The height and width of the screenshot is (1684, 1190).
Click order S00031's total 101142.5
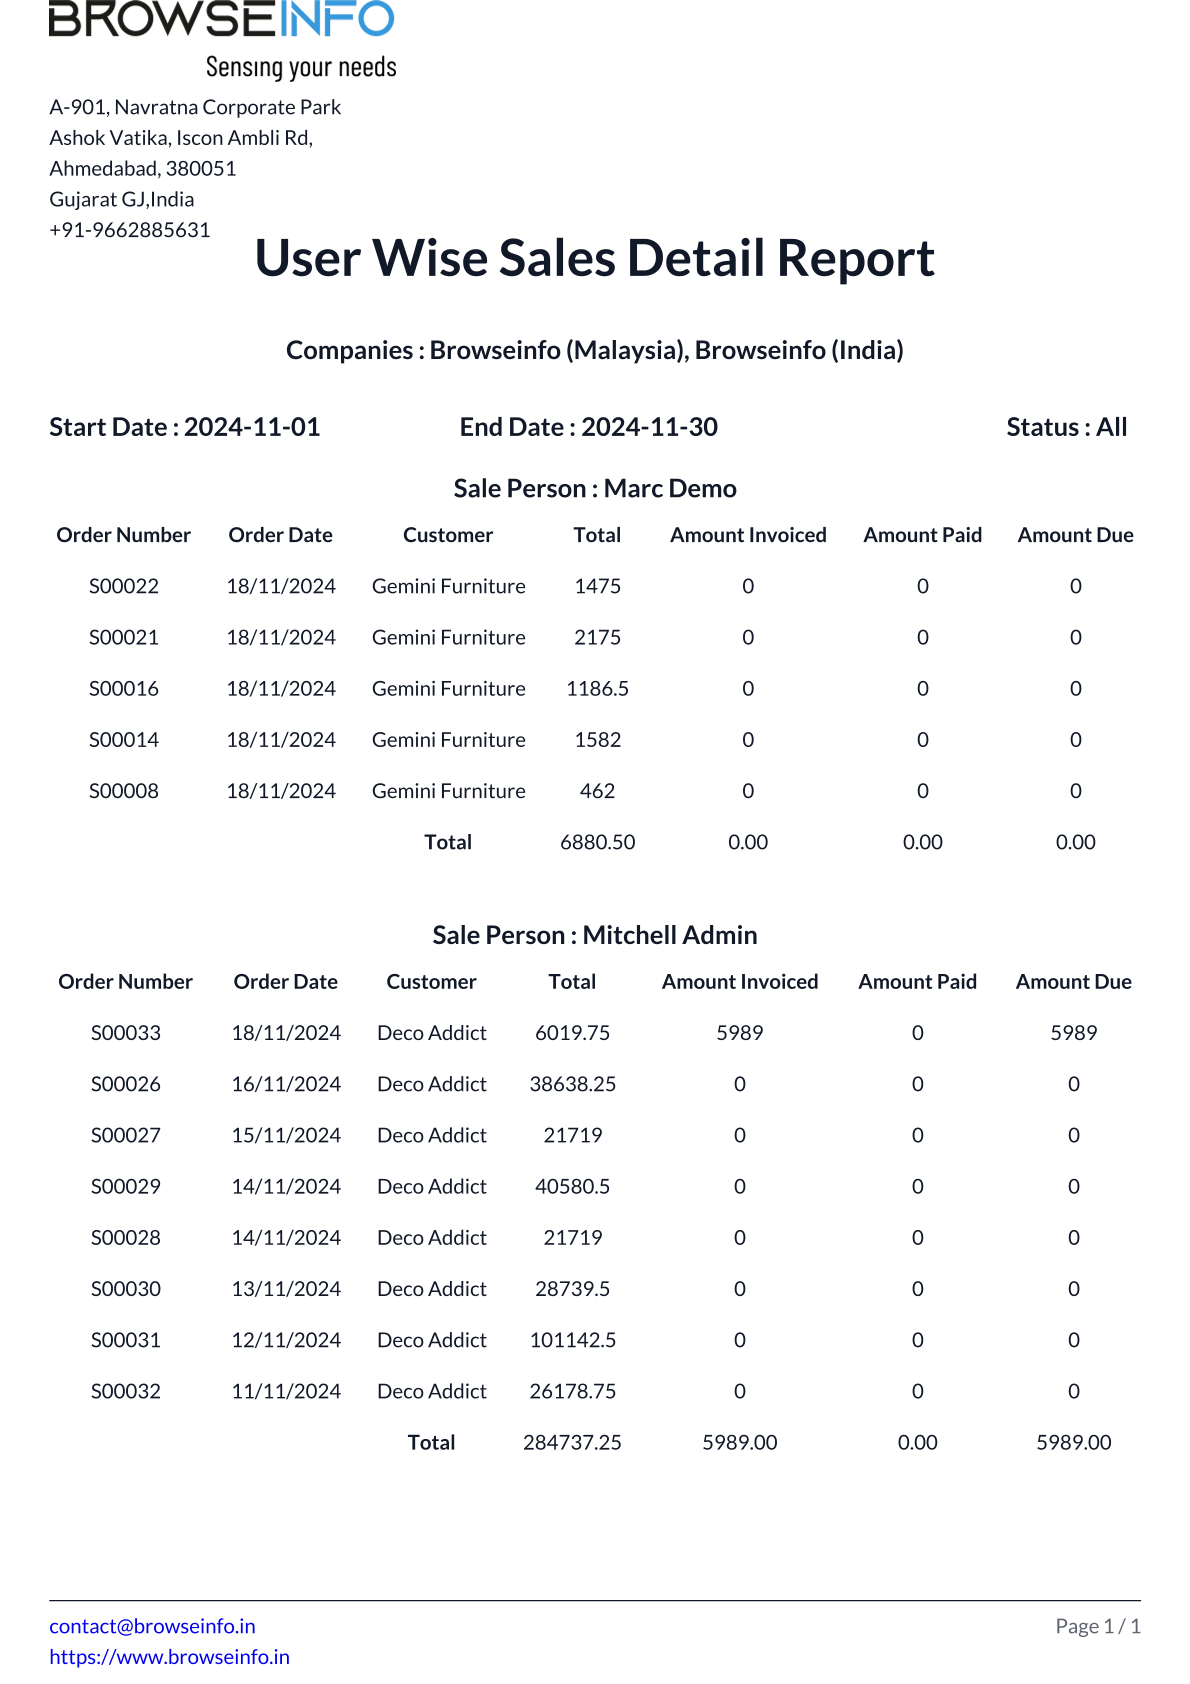[x=572, y=1340]
